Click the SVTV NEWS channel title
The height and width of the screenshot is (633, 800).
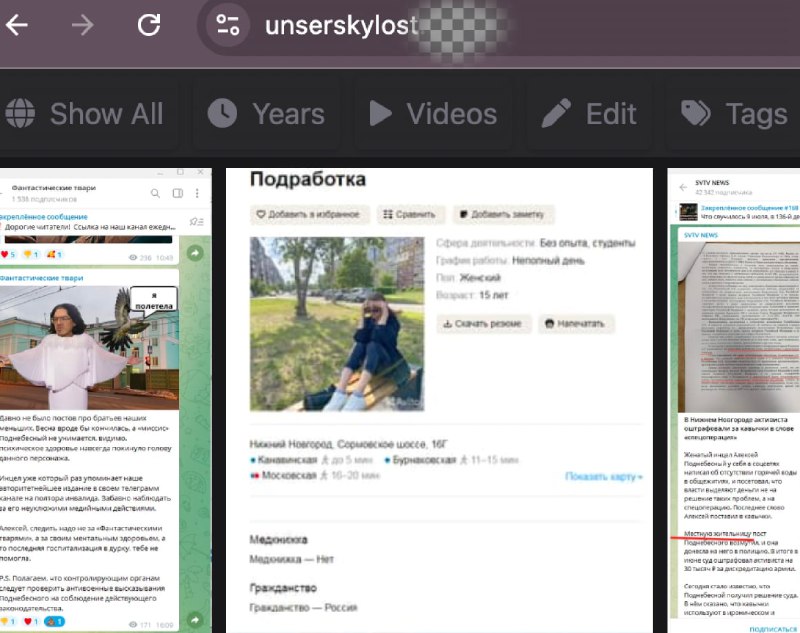coord(712,183)
